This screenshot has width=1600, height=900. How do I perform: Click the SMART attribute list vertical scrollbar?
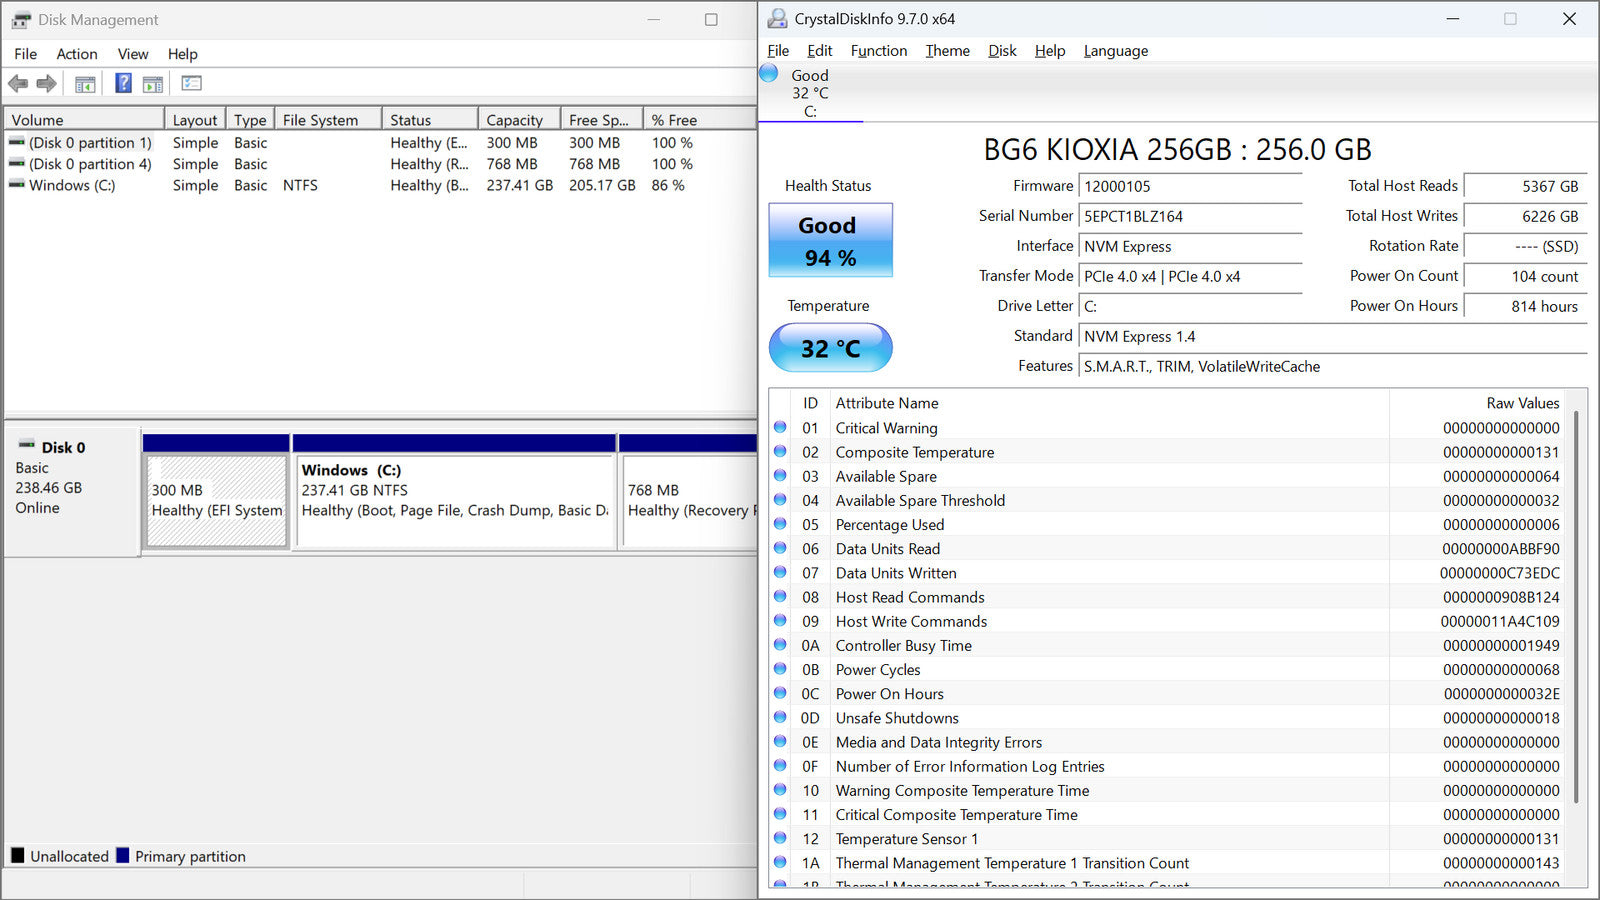point(1577,600)
